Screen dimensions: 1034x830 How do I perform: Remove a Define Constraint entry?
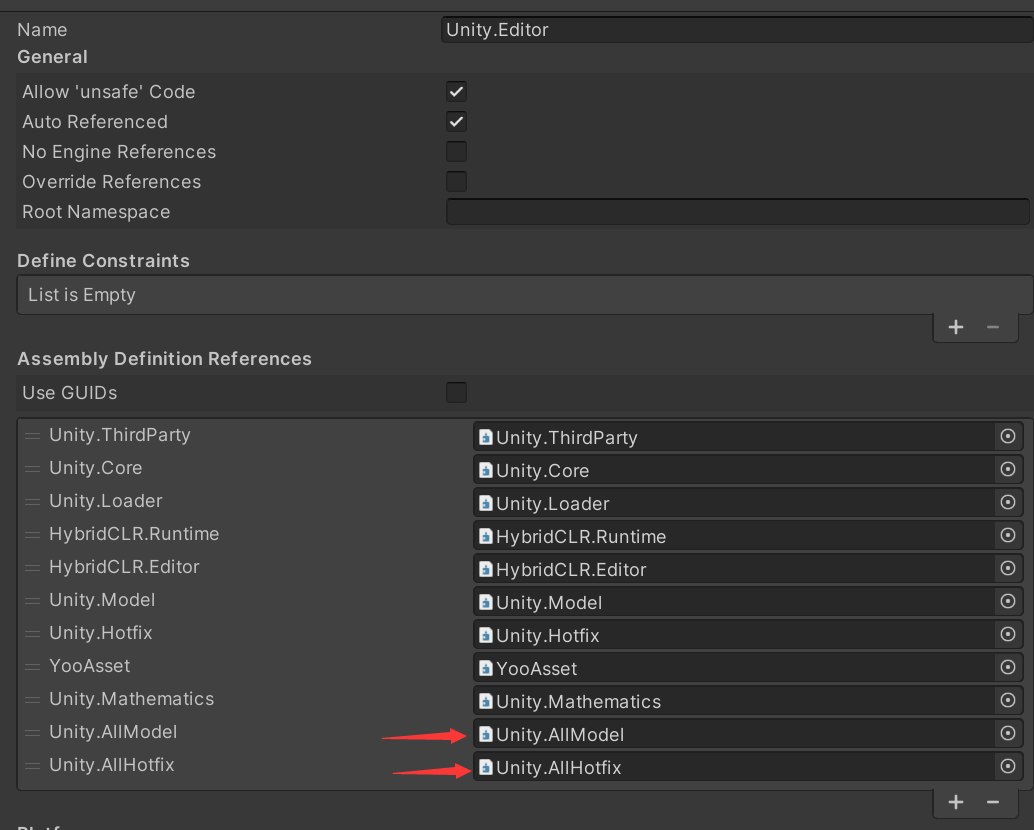click(993, 327)
